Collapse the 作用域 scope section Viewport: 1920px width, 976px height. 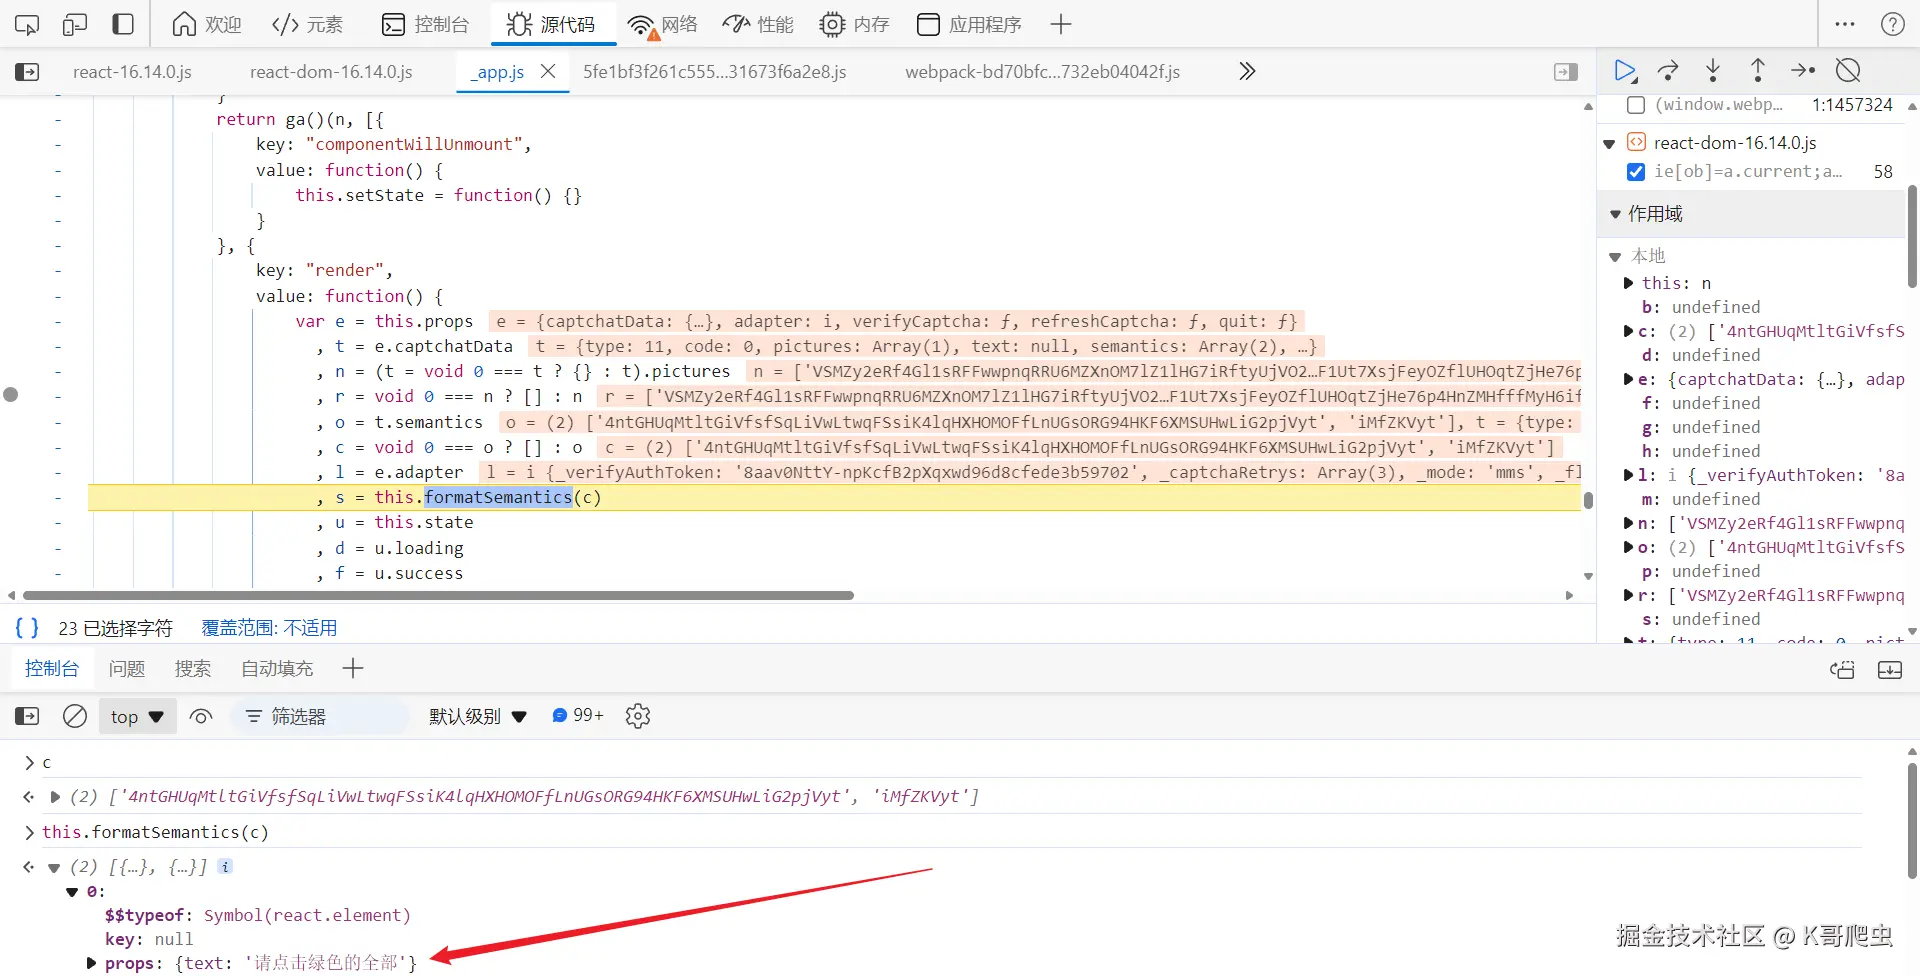1615,214
